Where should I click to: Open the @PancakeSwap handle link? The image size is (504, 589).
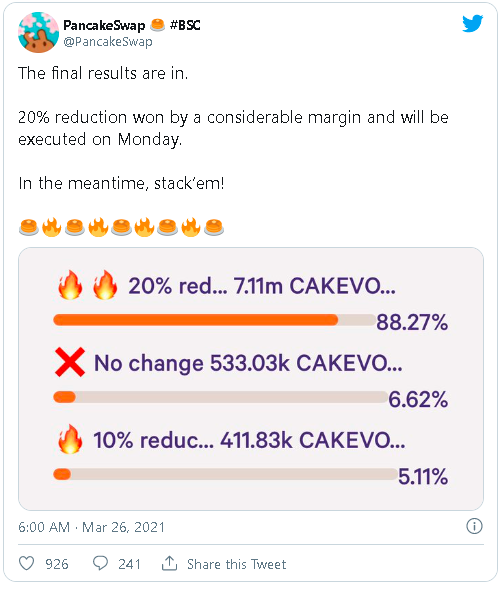[x=108, y=42]
